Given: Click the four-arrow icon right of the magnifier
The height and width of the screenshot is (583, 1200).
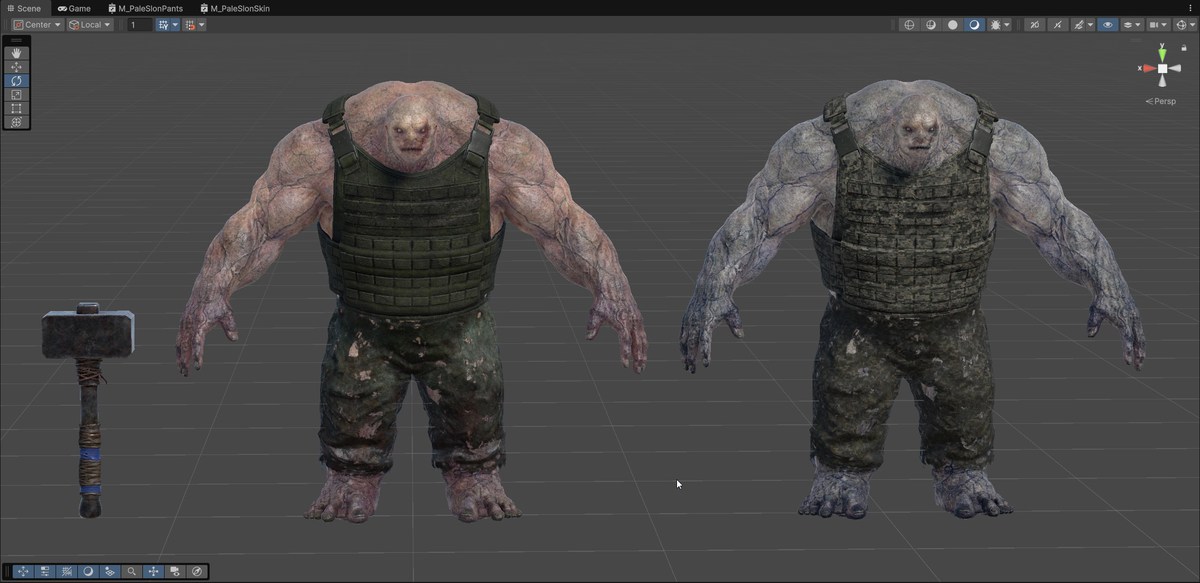Looking at the screenshot, I should pyautogui.click(x=153, y=572).
